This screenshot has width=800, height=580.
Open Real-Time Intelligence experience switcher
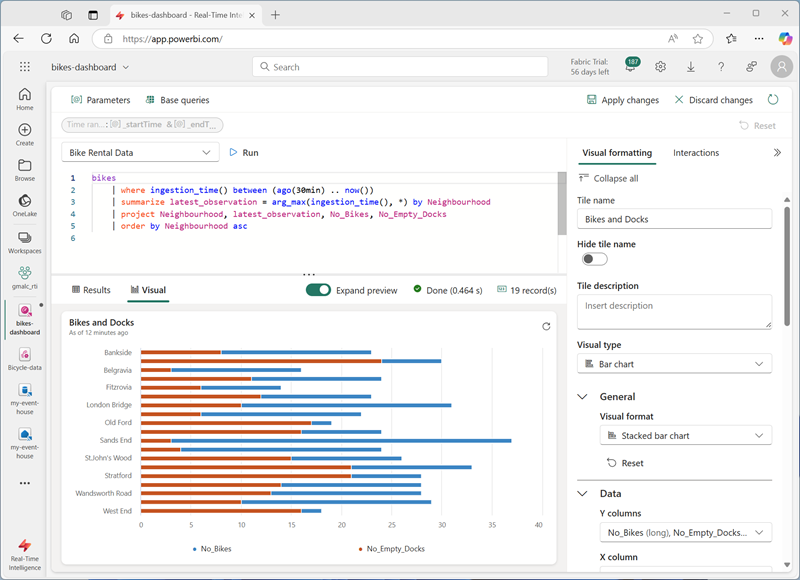tap(24, 554)
